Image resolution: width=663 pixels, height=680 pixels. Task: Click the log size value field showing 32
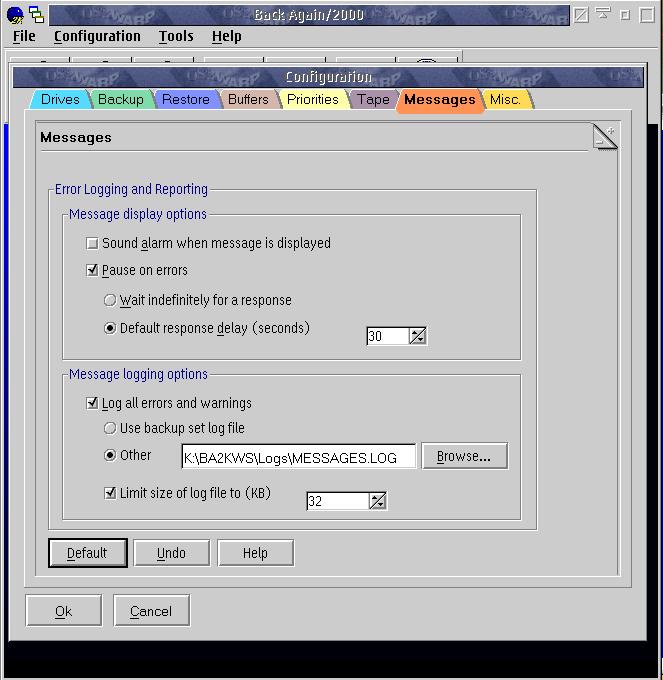point(338,501)
